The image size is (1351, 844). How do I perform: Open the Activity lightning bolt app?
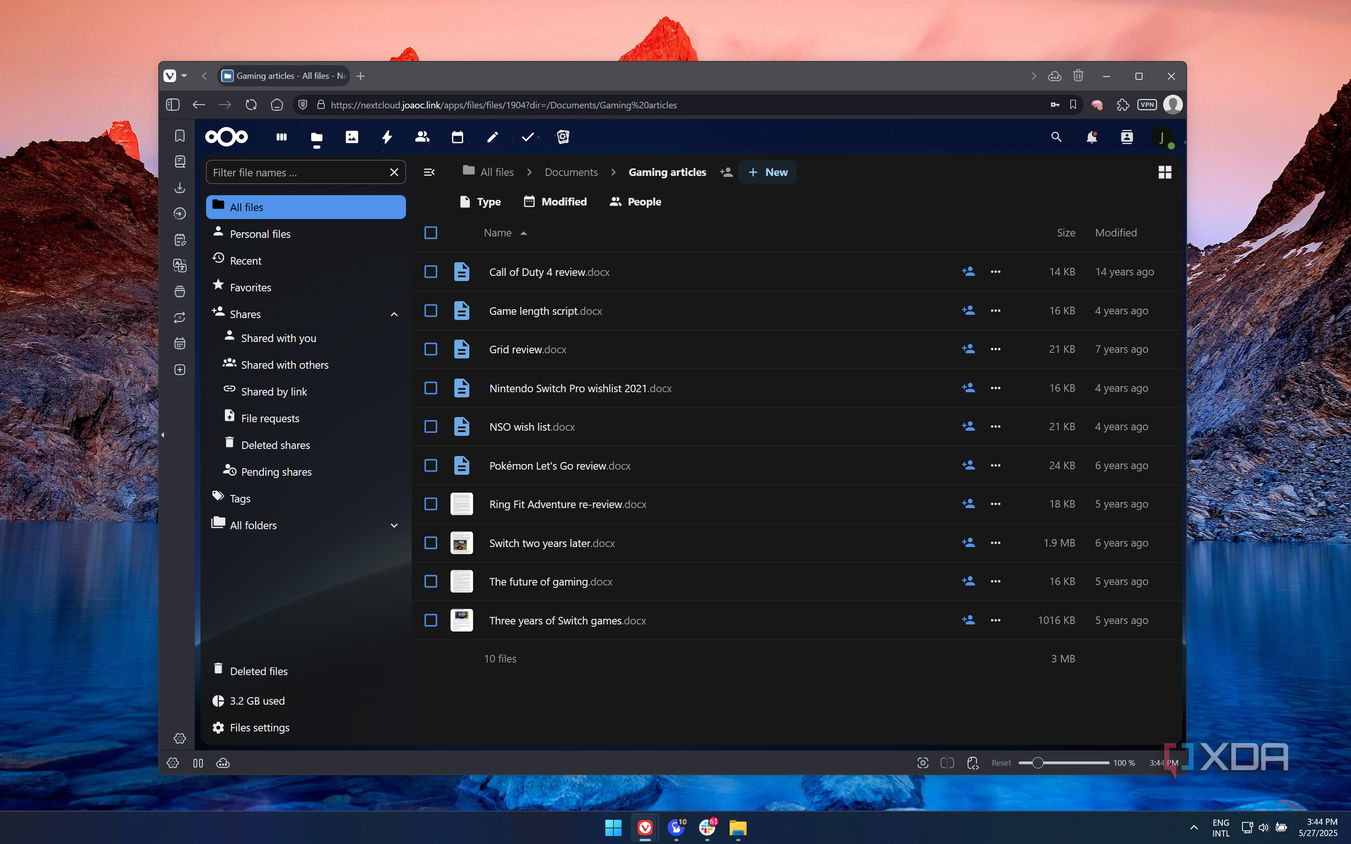[387, 137]
